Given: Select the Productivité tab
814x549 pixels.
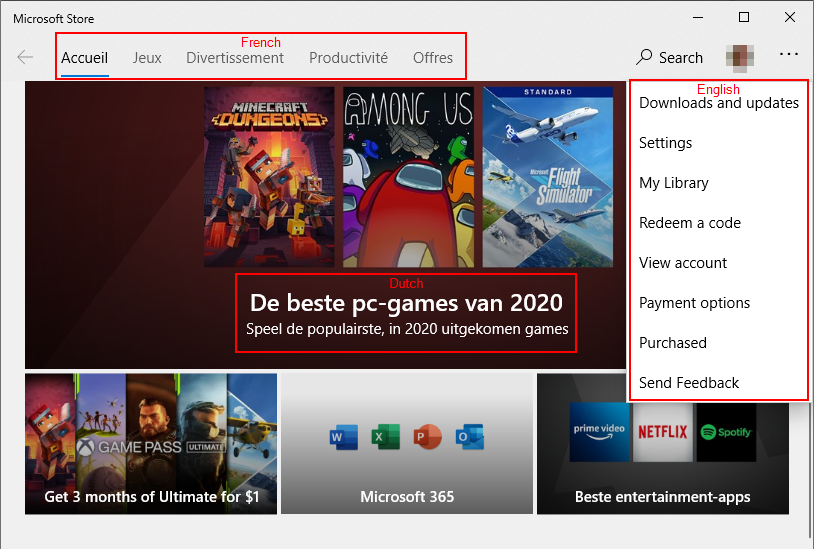Looking at the screenshot, I should point(348,58).
